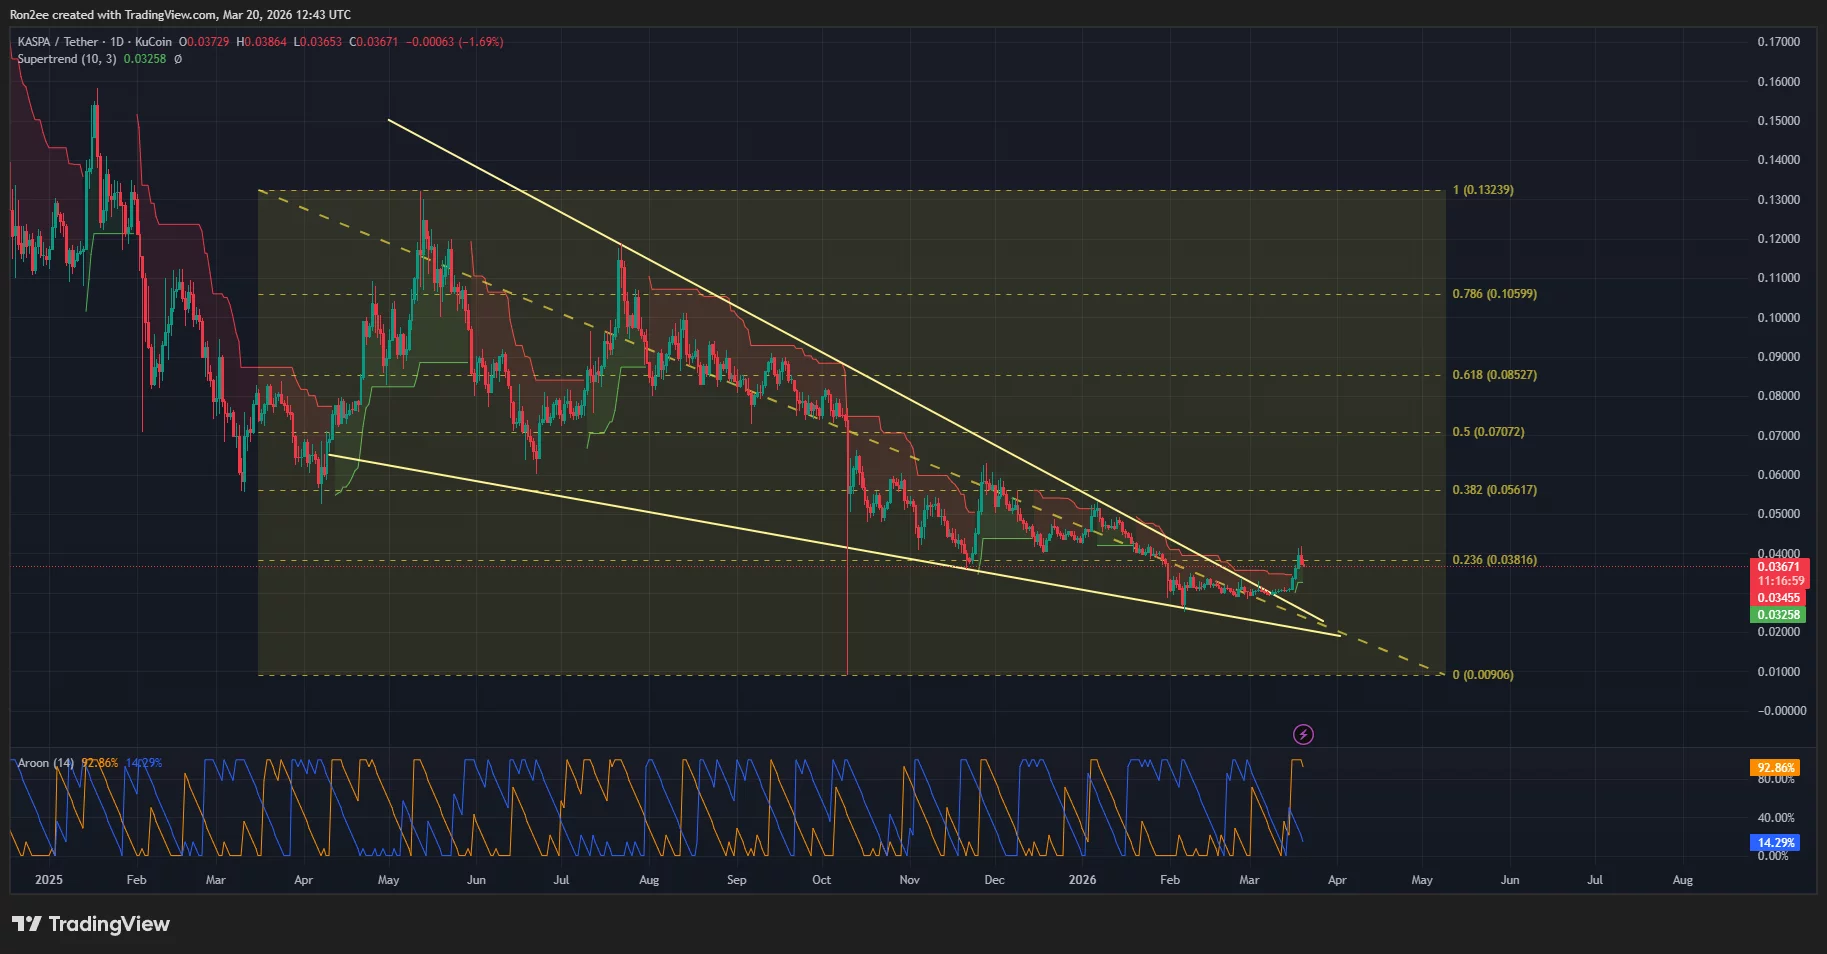
Task: Open the 1D timeframe selector in the legend
Action: (x=114, y=42)
